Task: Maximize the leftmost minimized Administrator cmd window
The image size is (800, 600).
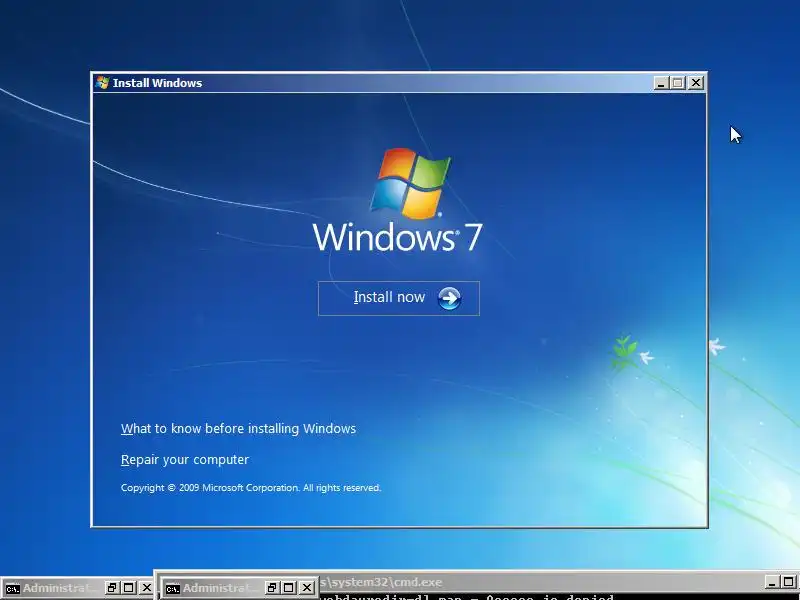Action: pos(129,588)
